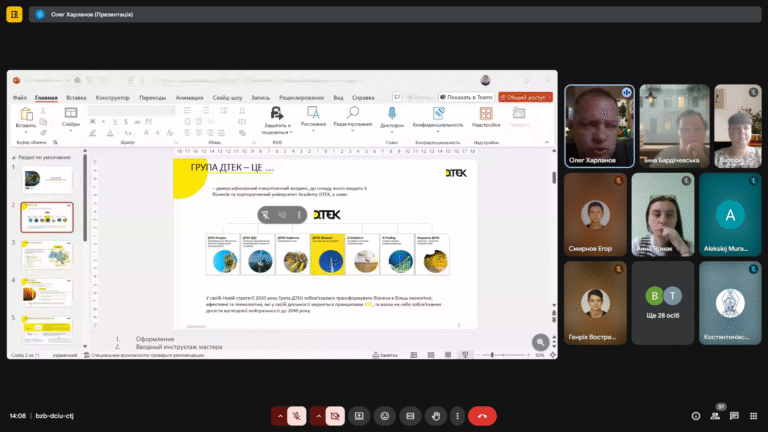The width and height of the screenshot is (768, 432).
Task: Toggle camera off button in the call bar
Action: (x=335, y=416)
